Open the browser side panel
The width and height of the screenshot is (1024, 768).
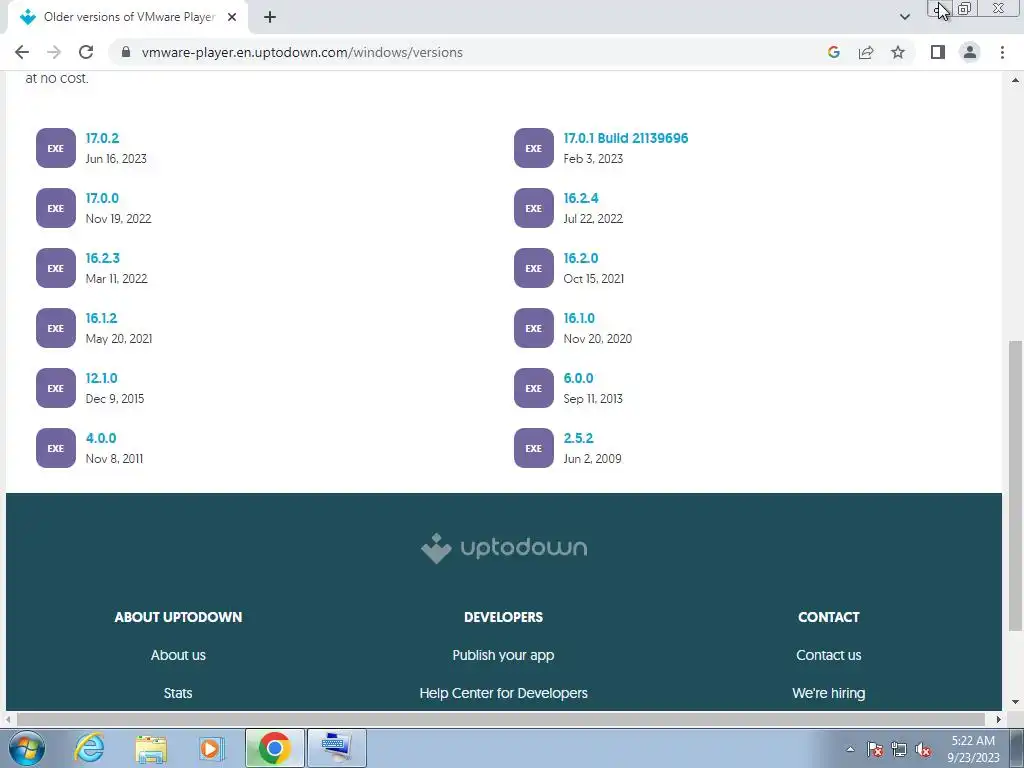[938, 52]
